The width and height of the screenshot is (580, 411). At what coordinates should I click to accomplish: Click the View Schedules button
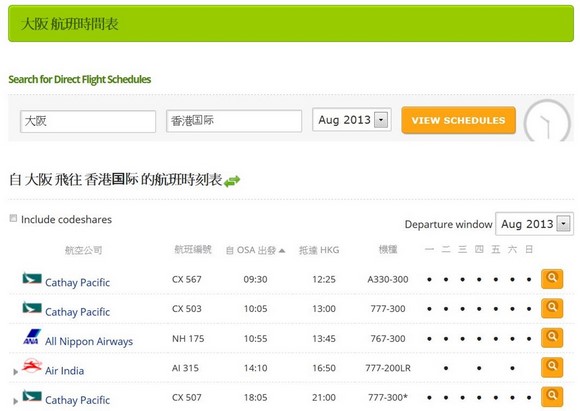coord(458,120)
